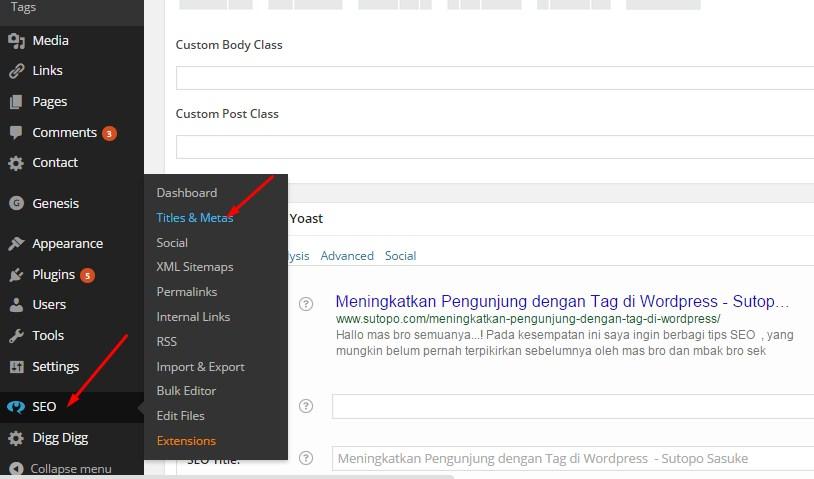Click Collapse menu text
The width and height of the screenshot is (814, 479).
[71, 469]
